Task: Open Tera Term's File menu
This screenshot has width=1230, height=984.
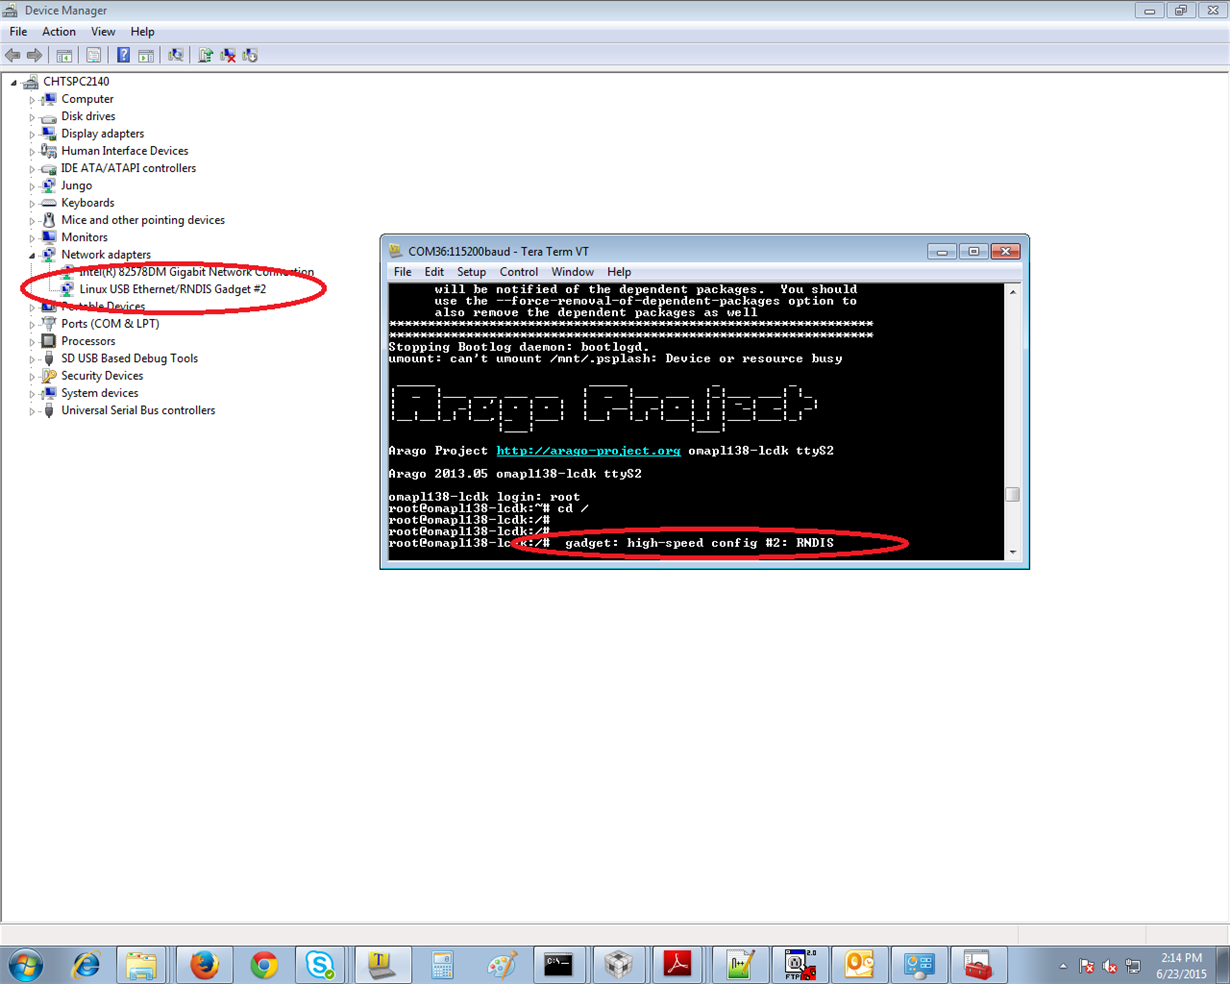Action: (x=403, y=272)
